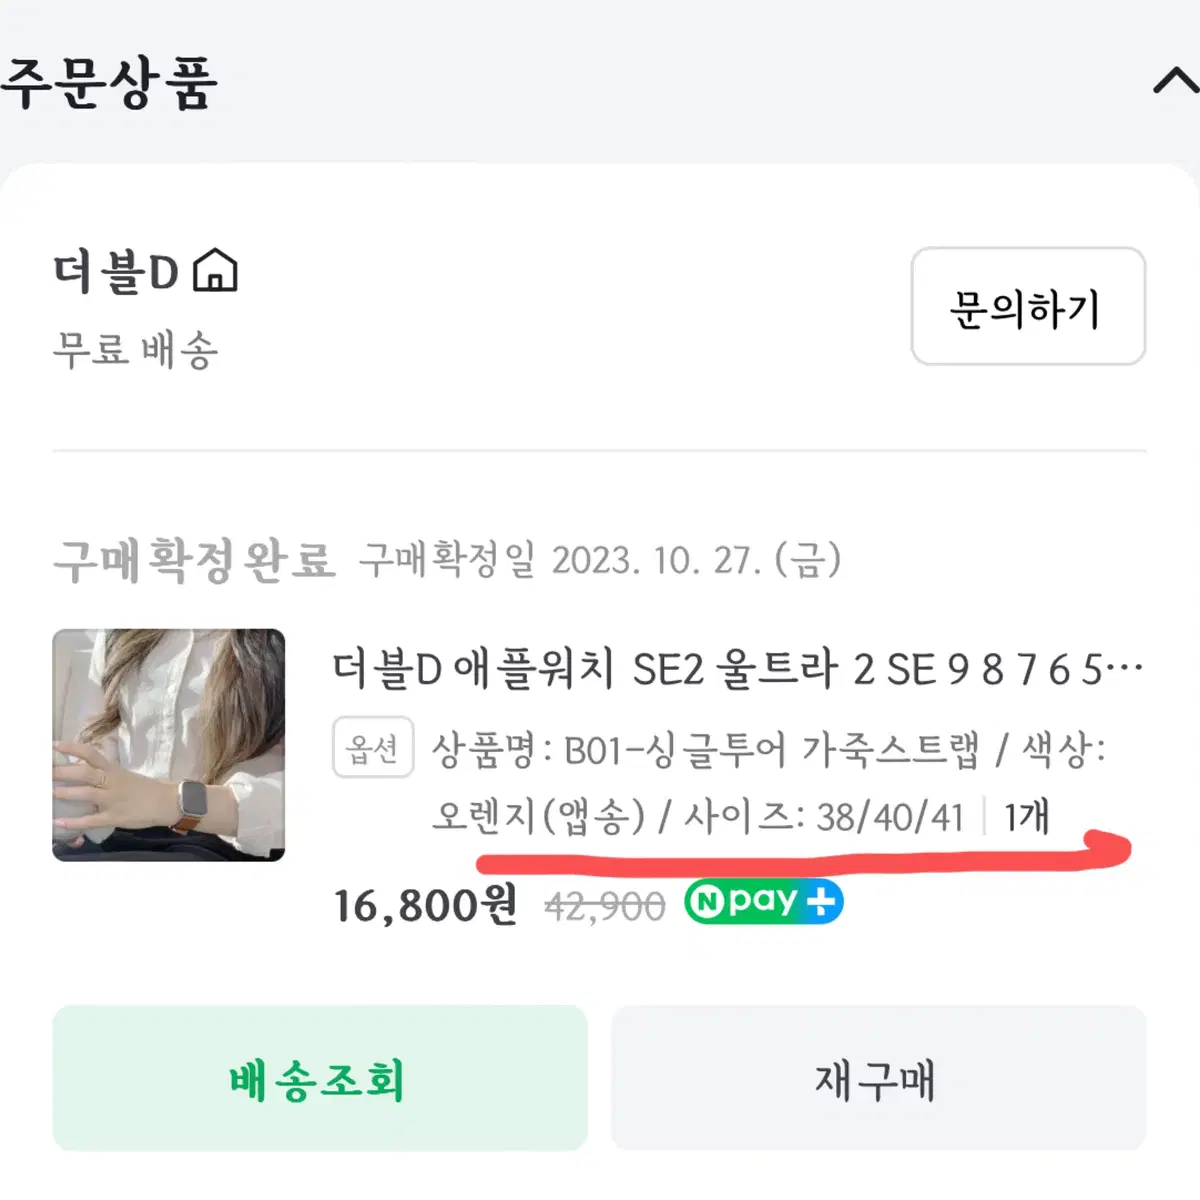Viewport: 1200px width, 1200px height.
Task: Click the 오렌지(앱송) color option text
Action: pos(539,816)
